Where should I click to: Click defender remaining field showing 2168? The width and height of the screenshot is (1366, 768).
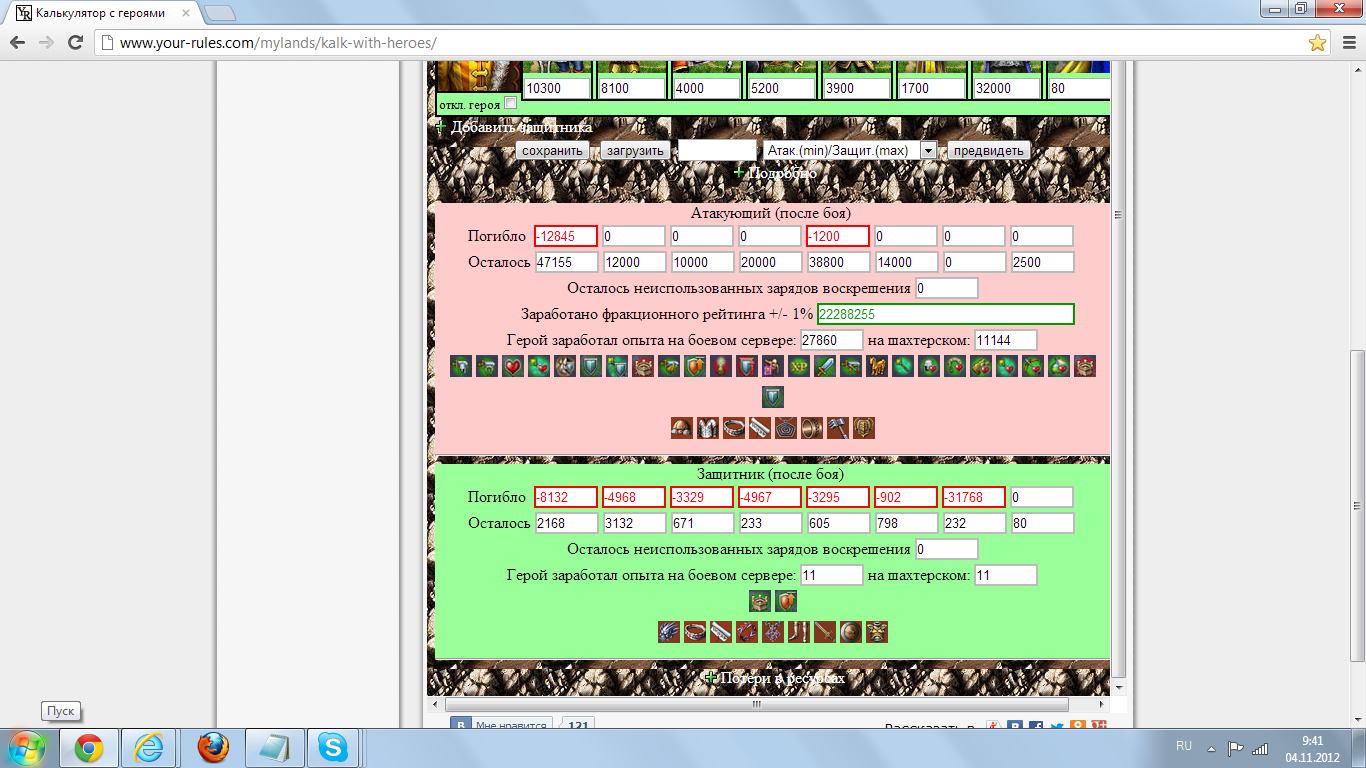pyautogui.click(x=566, y=523)
